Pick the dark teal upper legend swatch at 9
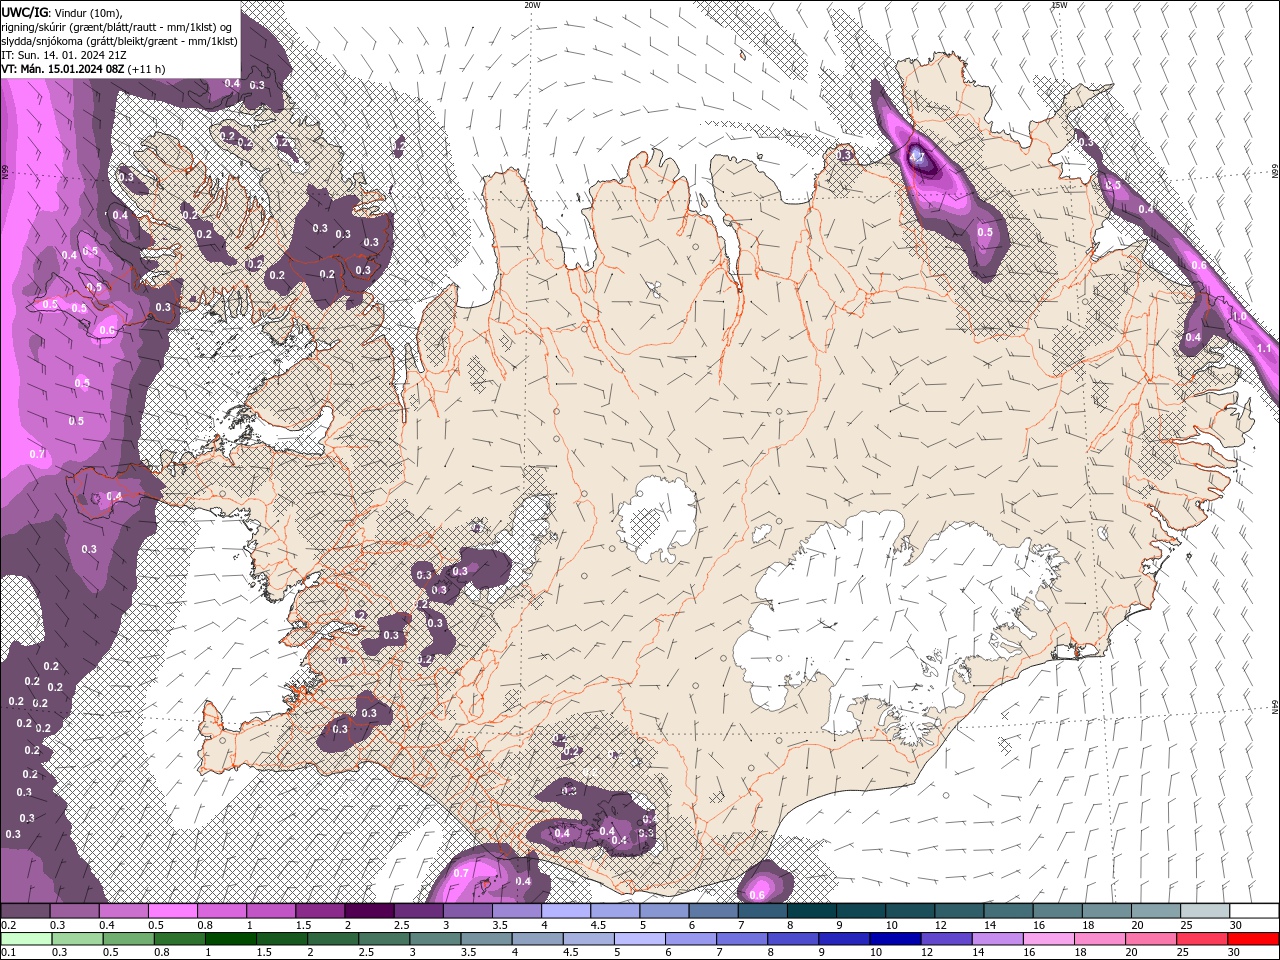Image resolution: width=1280 pixels, height=960 pixels. pyautogui.click(x=862, y=911)
